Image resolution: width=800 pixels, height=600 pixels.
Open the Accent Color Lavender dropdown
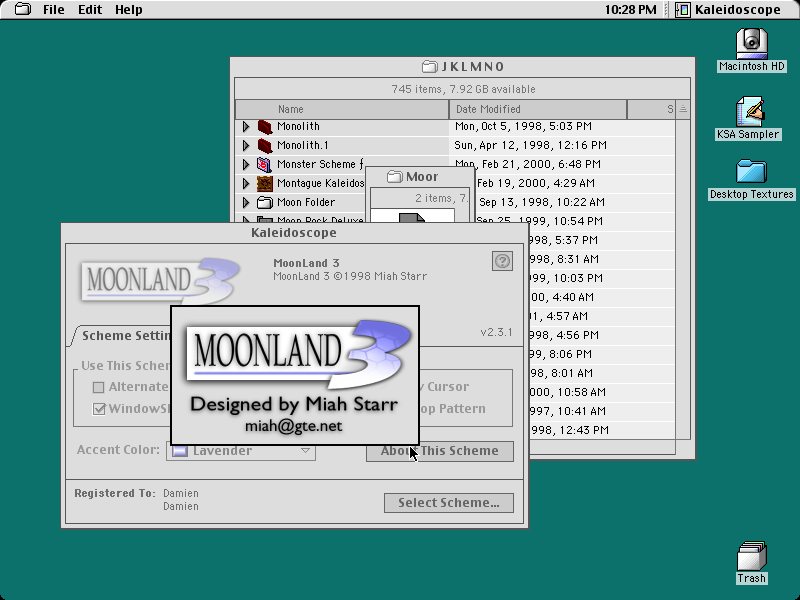point(241,451)
